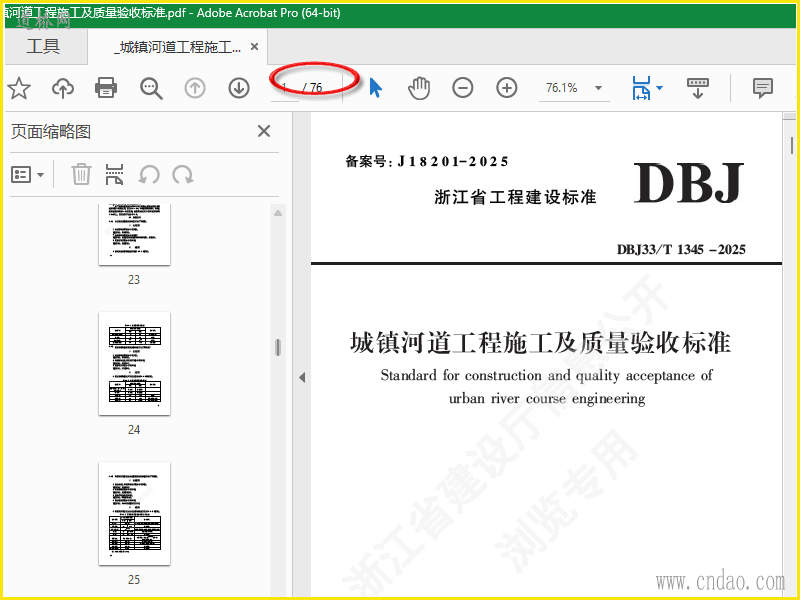Rotate page counterclockwise

pos(149,175)
